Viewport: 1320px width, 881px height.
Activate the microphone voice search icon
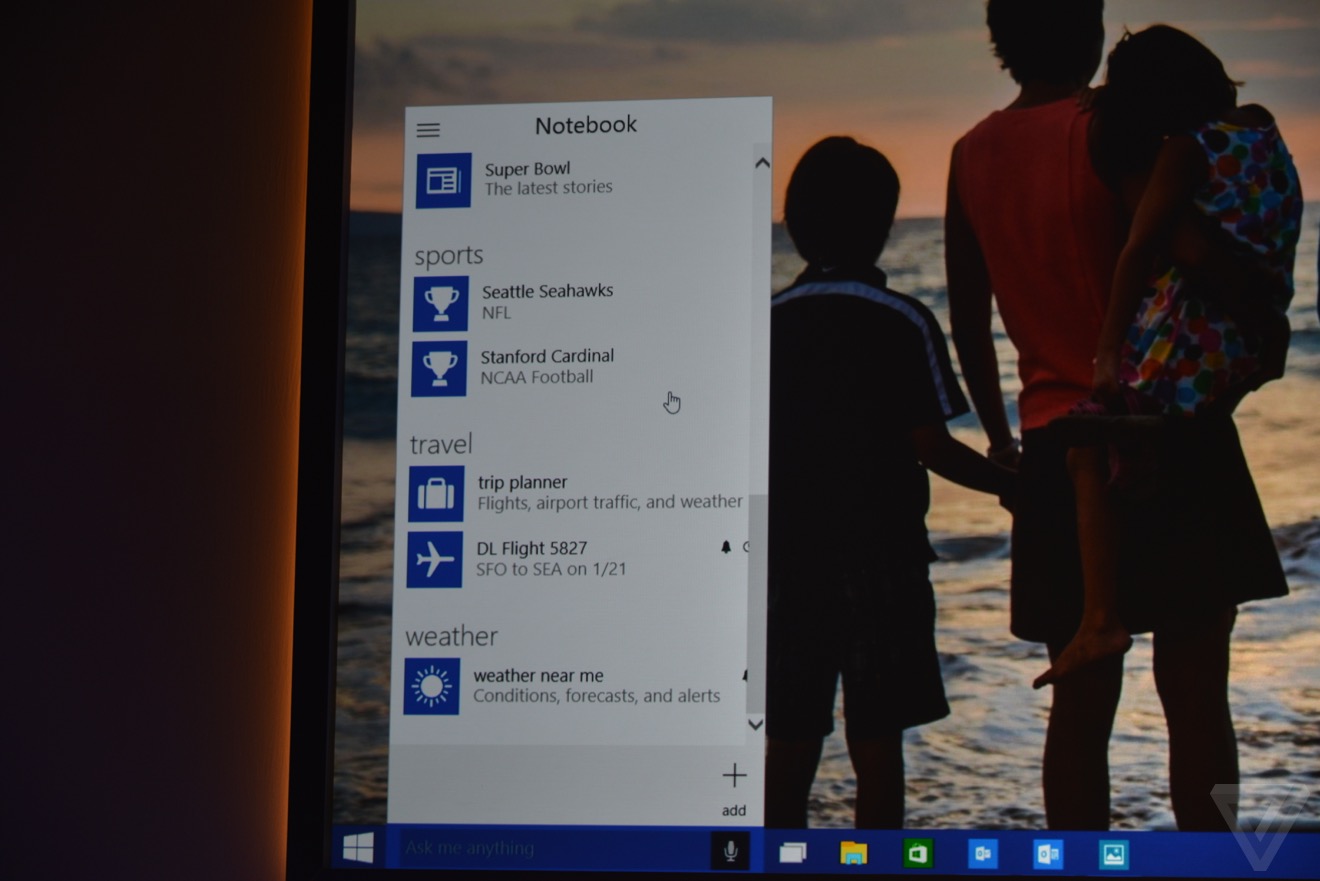tap(731, 851)
